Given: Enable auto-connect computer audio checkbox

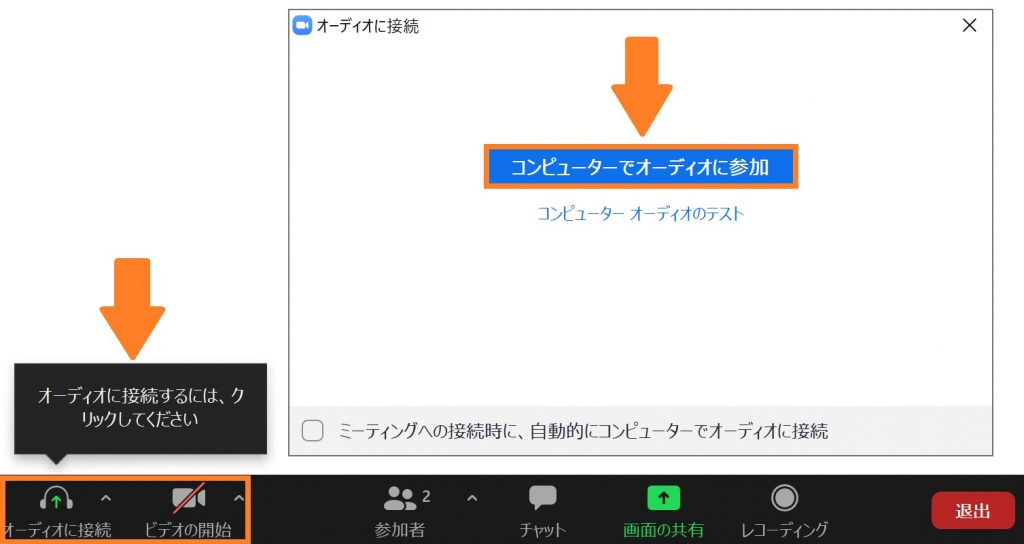Looking at the screenshot, I should 312,431.
